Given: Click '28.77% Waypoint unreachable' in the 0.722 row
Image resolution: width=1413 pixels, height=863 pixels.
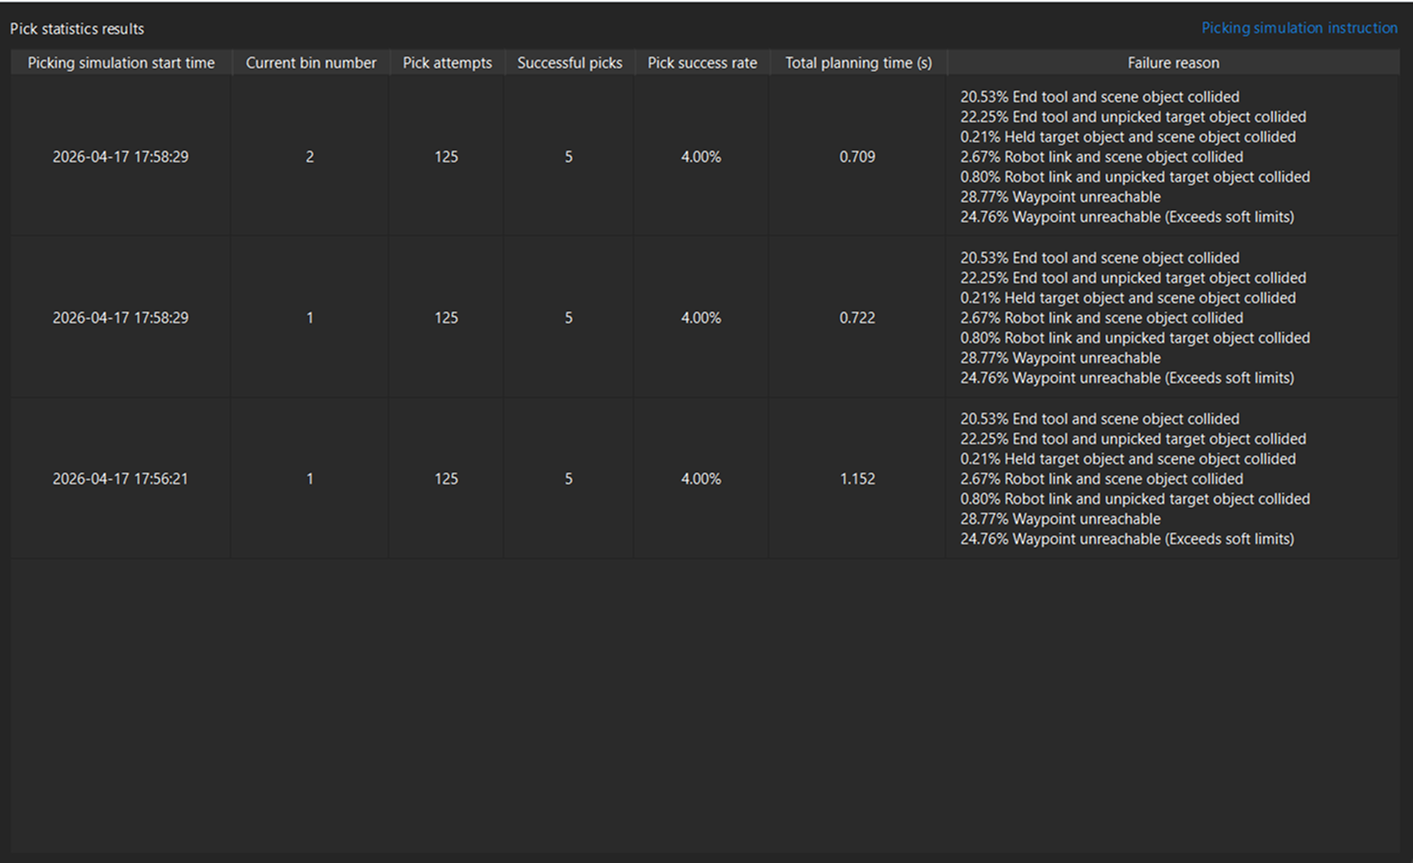Looking at the screenshot, I should point(1061,358).
